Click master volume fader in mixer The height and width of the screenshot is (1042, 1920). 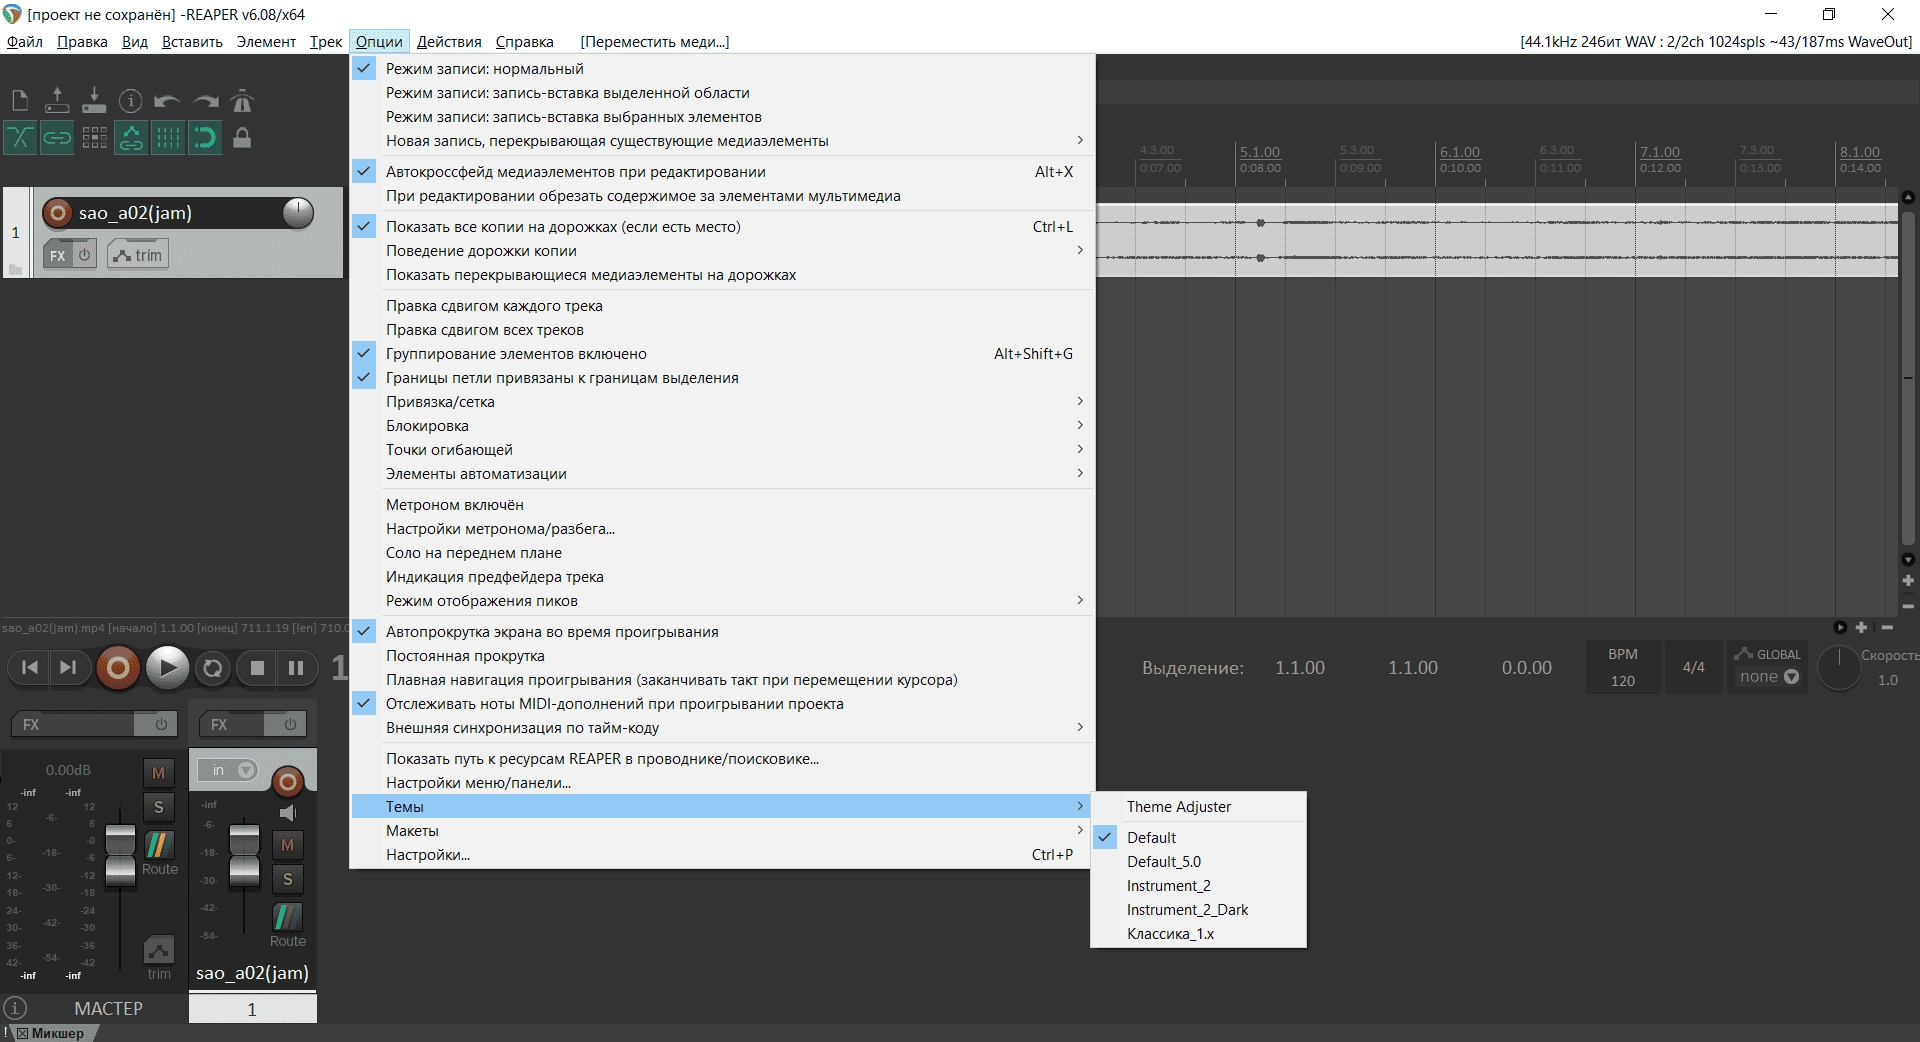click(120, 856)
